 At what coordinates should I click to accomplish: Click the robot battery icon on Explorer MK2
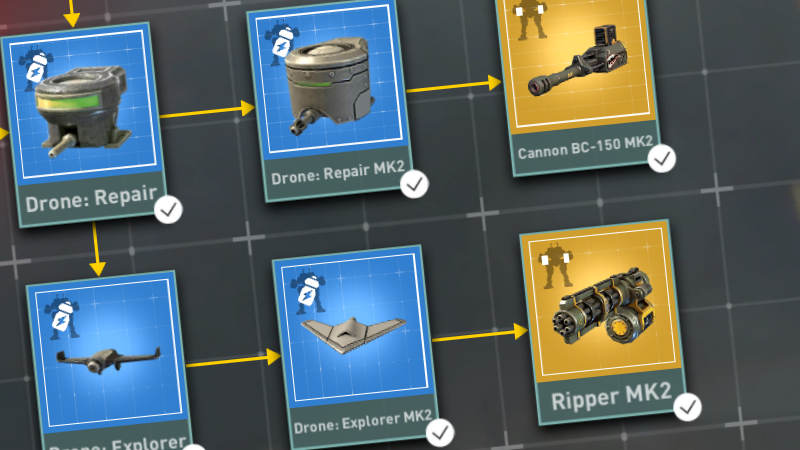click(x=308, y=291)
